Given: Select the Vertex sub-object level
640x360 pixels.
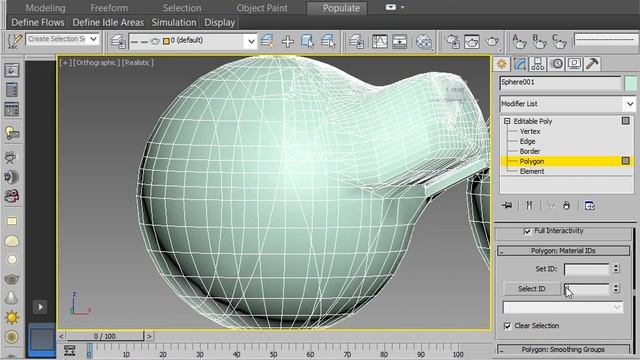Looking at the screenshot, I should [530, 131].
